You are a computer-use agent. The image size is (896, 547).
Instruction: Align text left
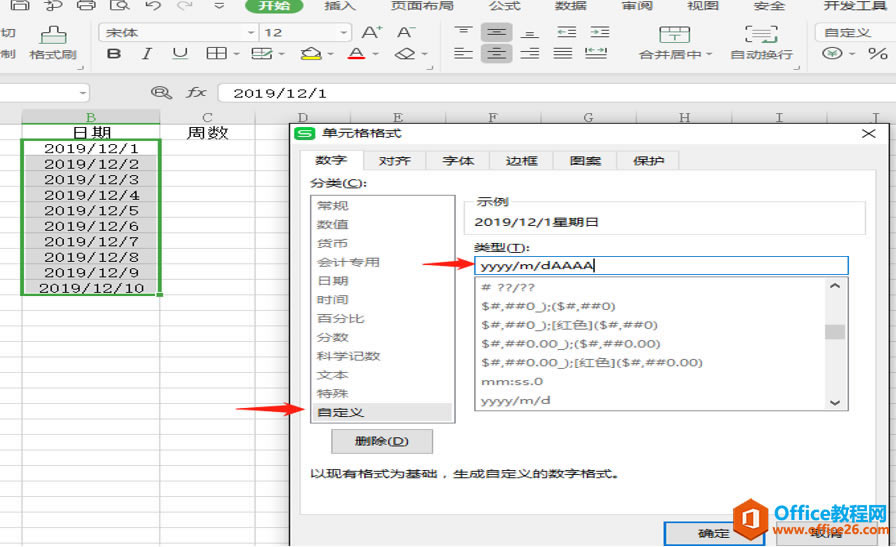pyautogui.click(x=463, y=54)
